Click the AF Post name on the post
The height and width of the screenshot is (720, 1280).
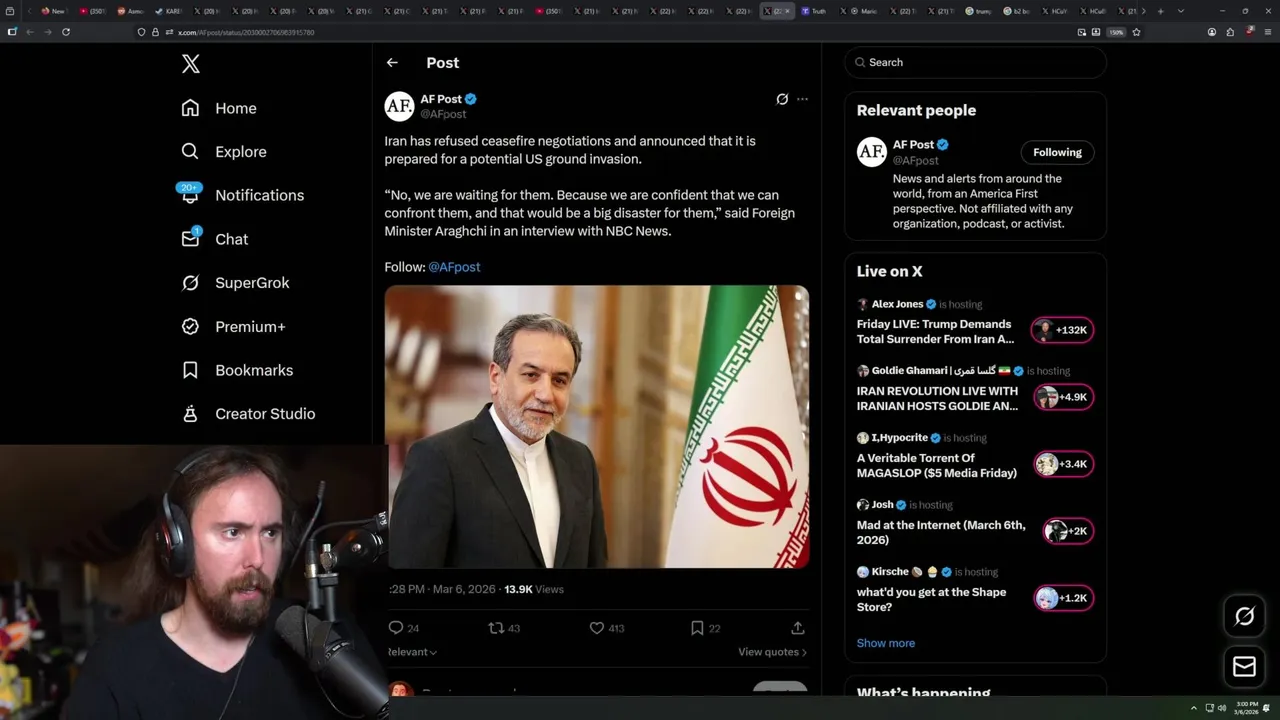(x=441, y=99)
